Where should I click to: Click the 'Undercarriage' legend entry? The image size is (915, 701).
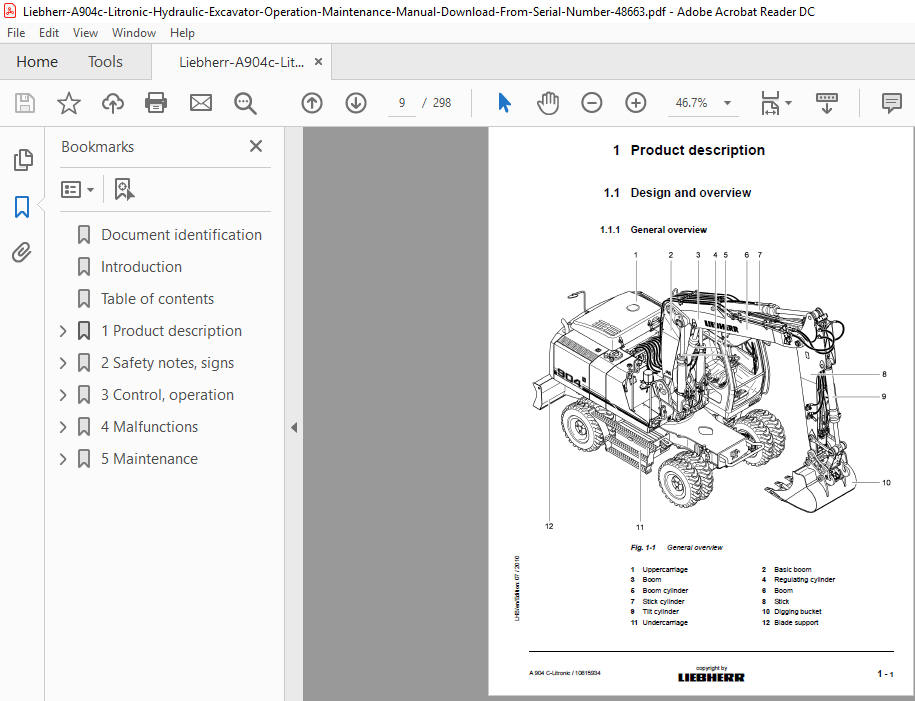click(x=665, y=623)
